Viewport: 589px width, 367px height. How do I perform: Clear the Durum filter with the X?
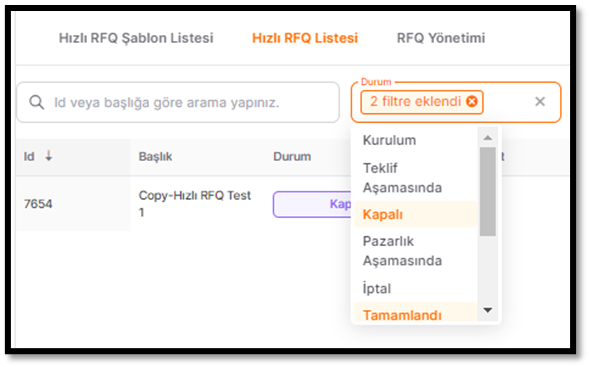point(540,101)
